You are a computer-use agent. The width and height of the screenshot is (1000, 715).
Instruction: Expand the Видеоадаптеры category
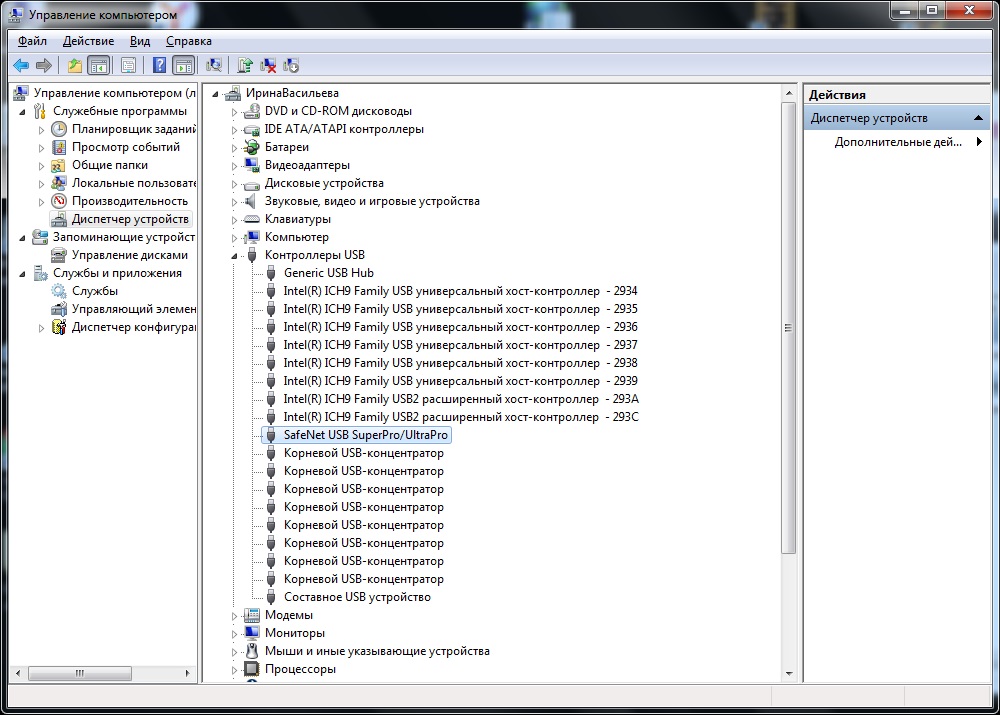pos(235,165)
